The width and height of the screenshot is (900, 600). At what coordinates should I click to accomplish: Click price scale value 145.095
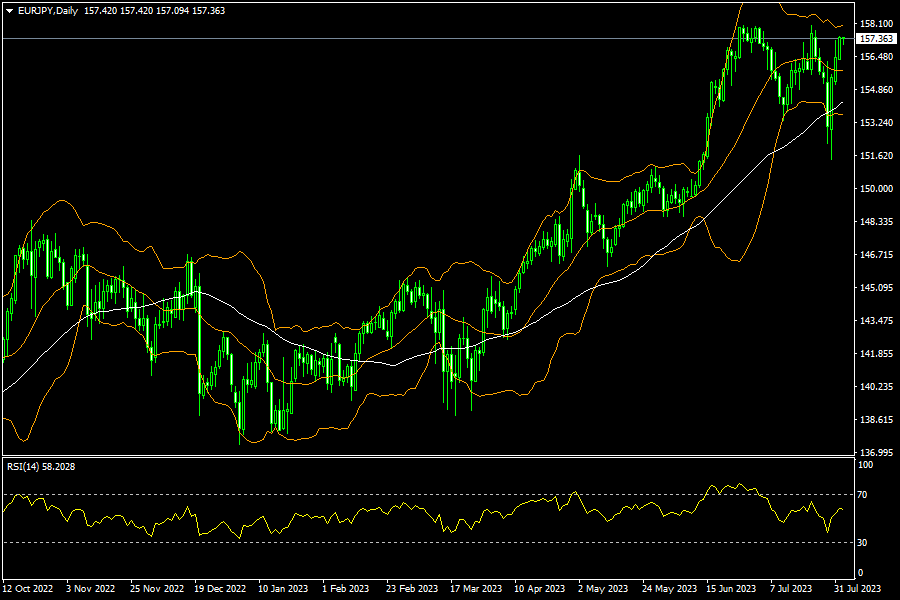click(x=876, y=288)
